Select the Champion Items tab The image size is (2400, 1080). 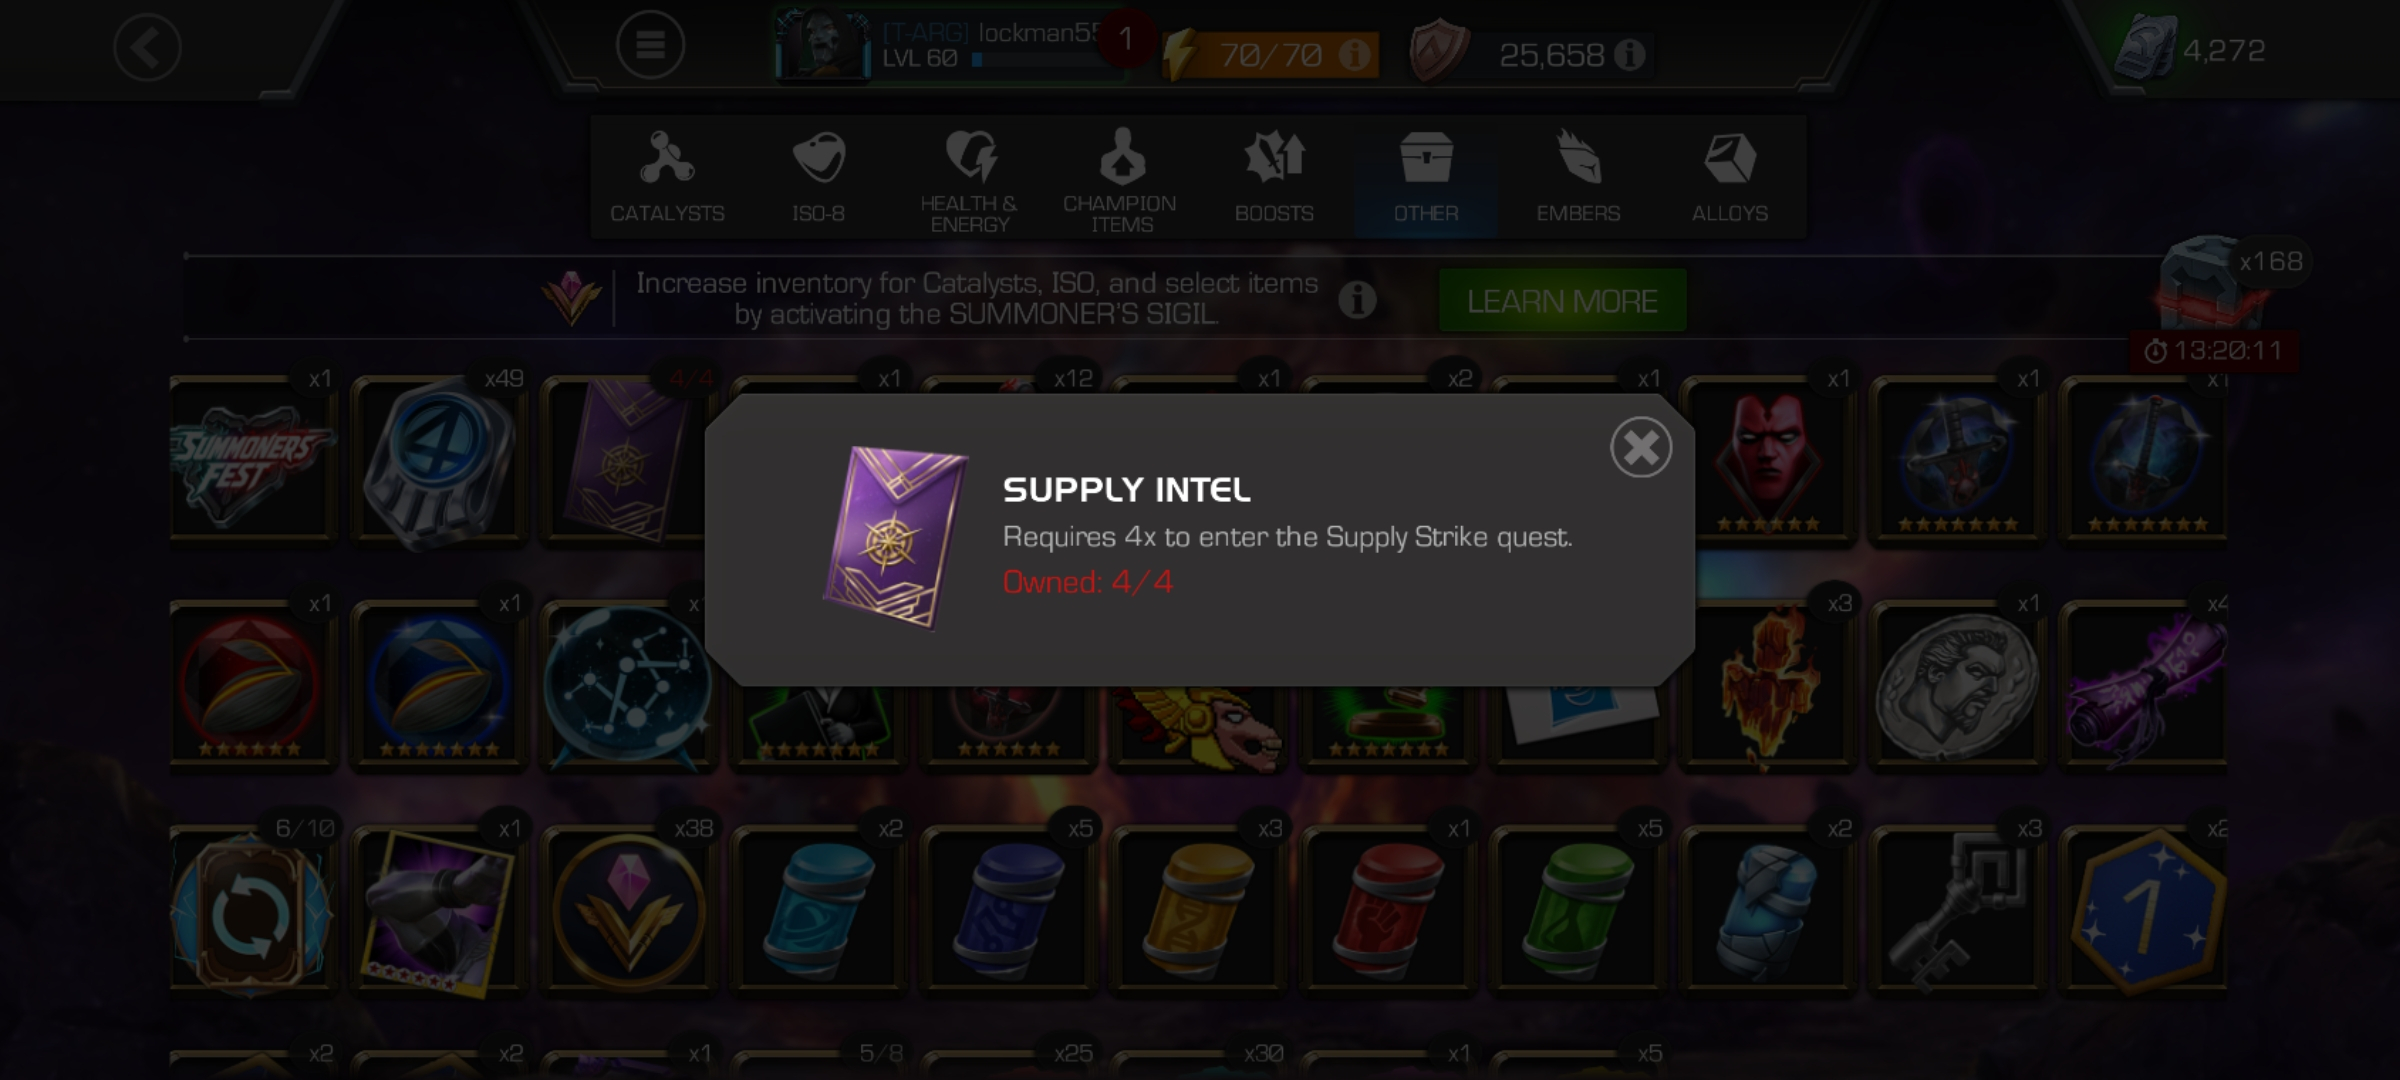click(x=1121, y=177)
